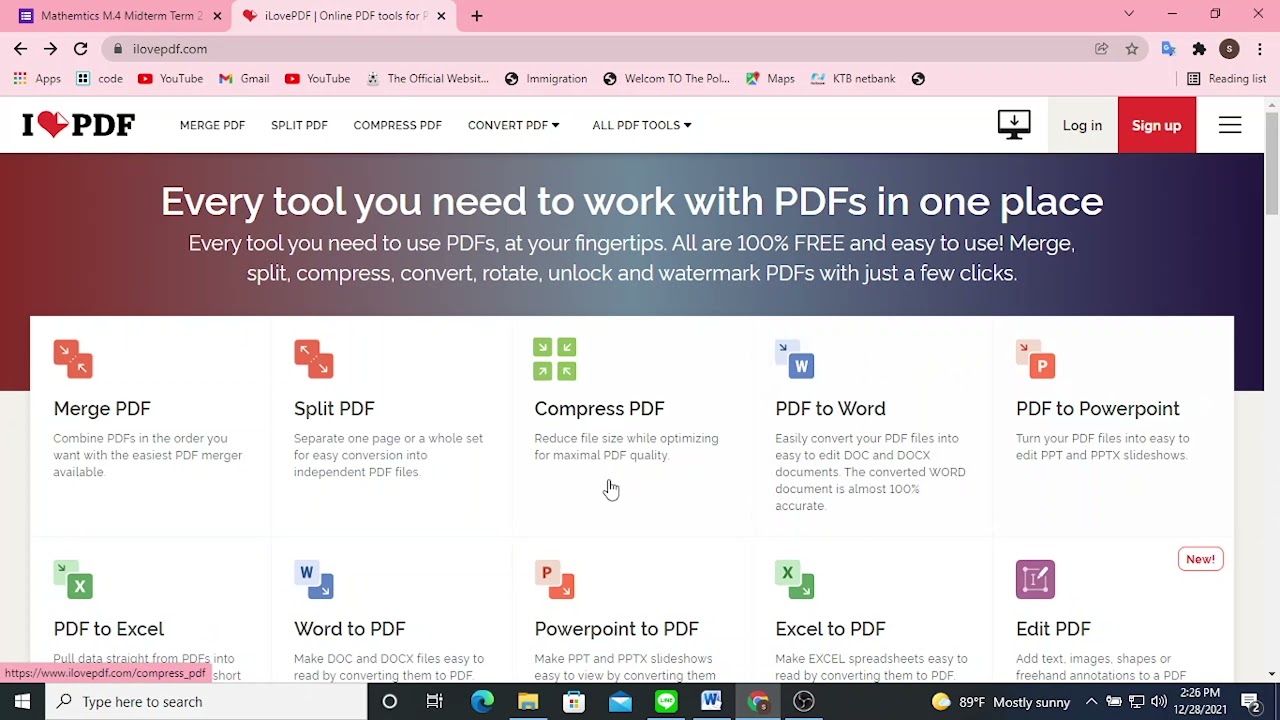Open the Chrome Extensions puzzle icon
This screenshot has width=1280, height=720.
[x=1199, y=48]
